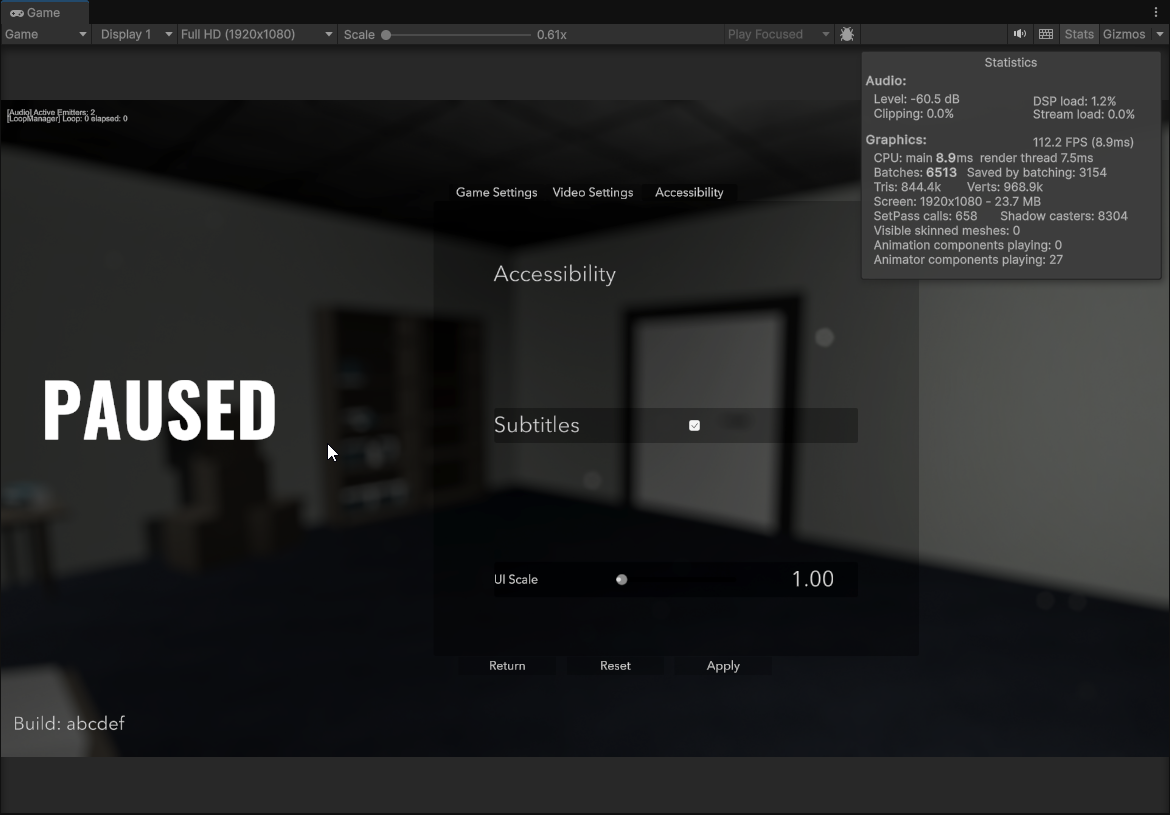The image size is (1170, 815).
Task: Click the Return button
Action: click(x=507, y=666)
